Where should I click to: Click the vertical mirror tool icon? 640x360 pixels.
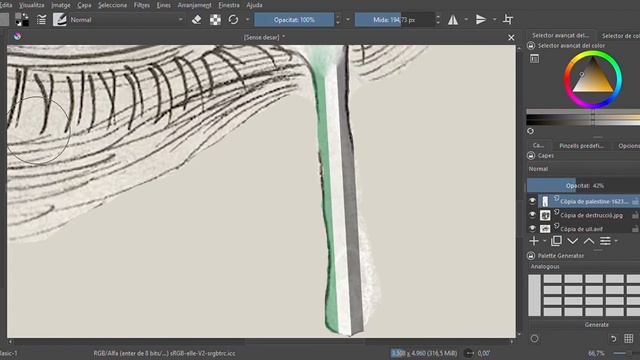(481, 19)
